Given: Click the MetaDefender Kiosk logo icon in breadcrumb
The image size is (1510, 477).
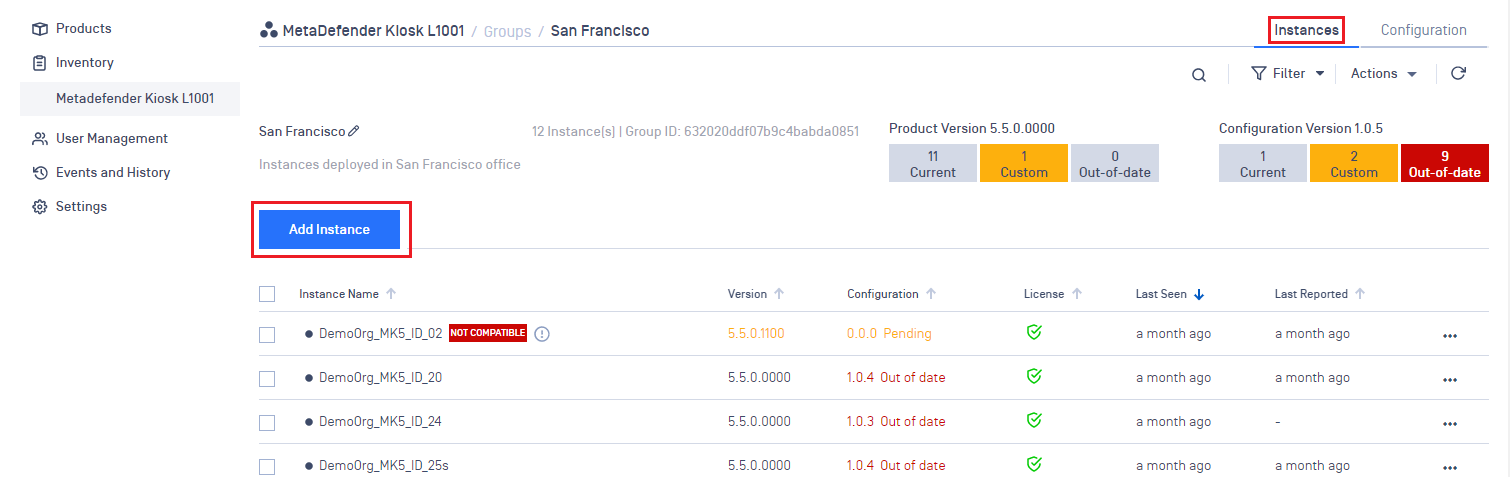Looking at the screenshot, I should click(268, 31).
